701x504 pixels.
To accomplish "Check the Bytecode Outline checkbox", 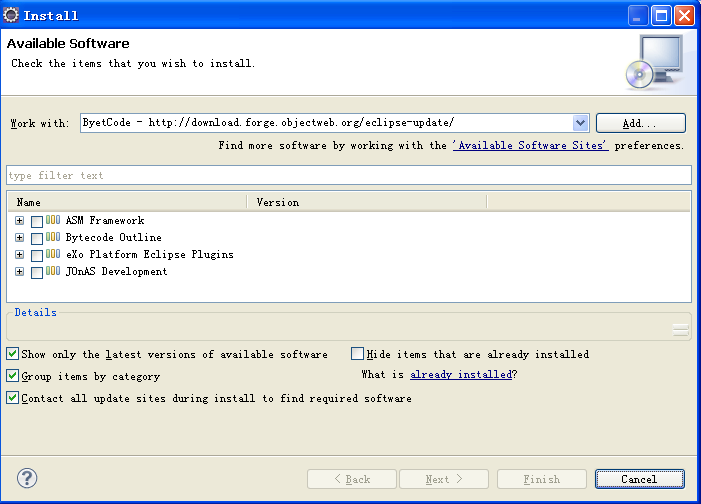I will pos(37,238).
